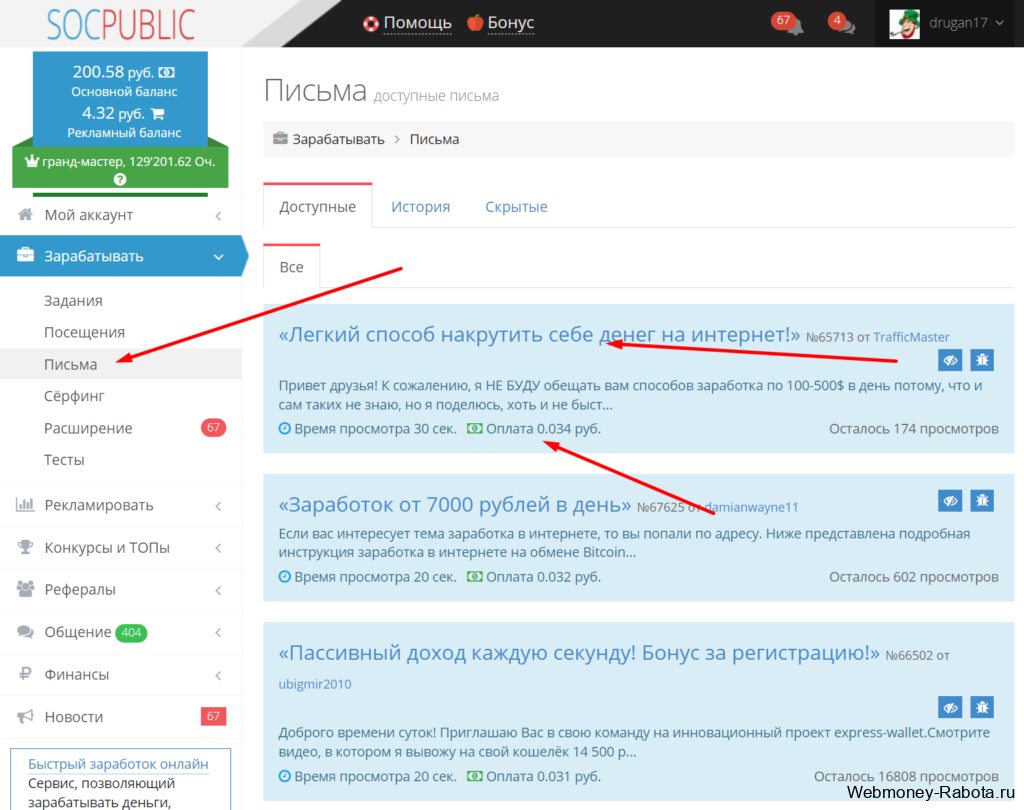This screenshot has height=810, width=1024.
Task: Click 'Время просмотра 30 сек.' text
Action: pyautogui.click(x=375, y=429)
